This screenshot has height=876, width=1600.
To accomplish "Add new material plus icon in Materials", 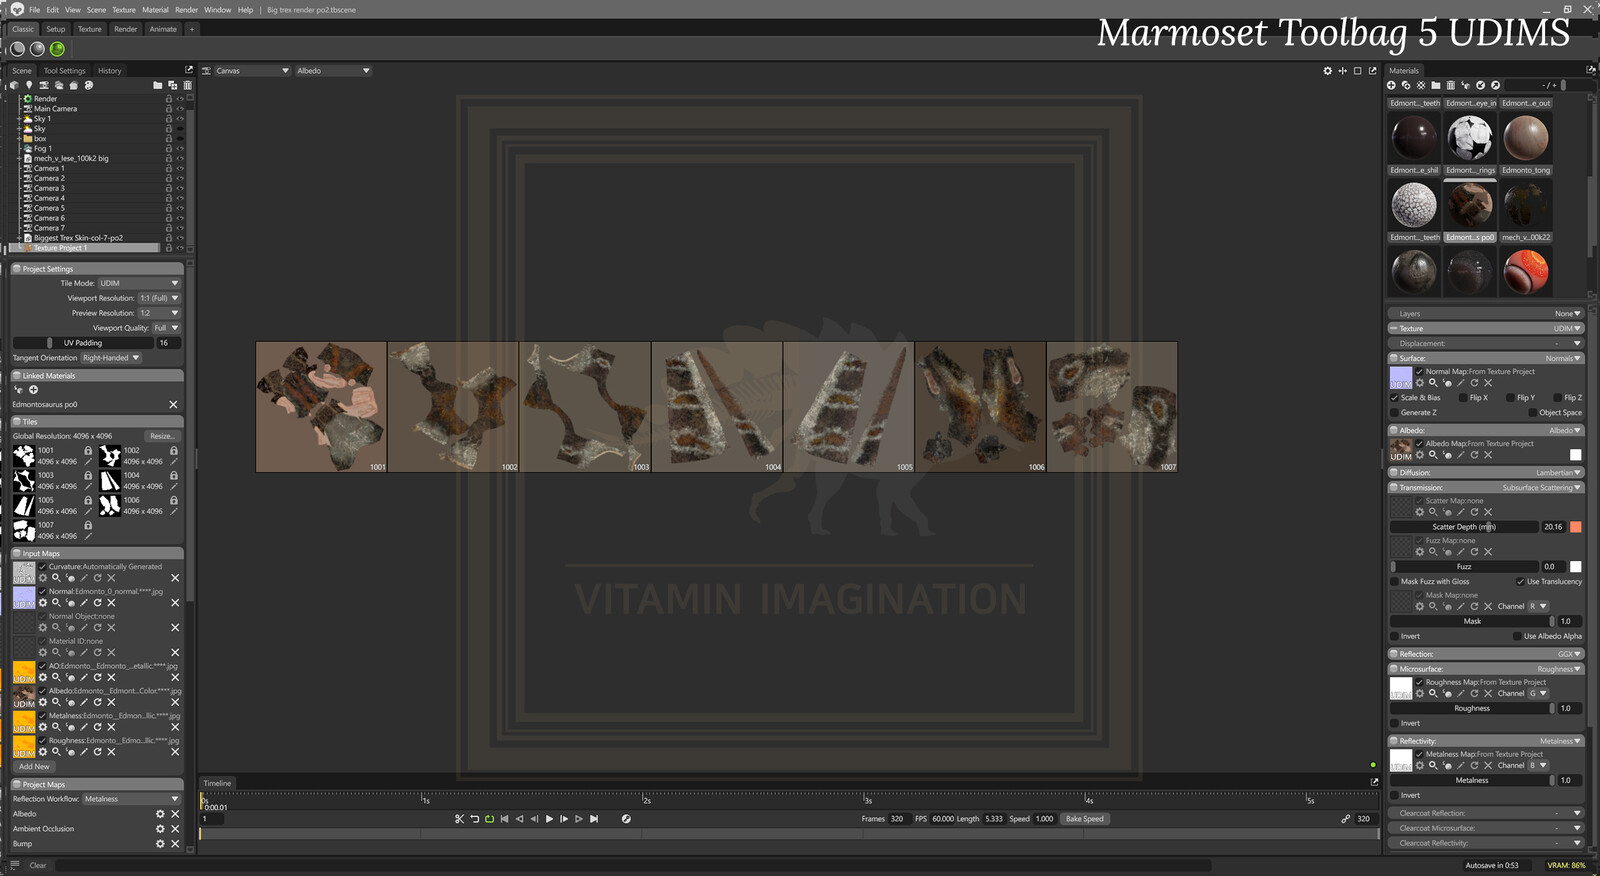I will (1391, 85).
